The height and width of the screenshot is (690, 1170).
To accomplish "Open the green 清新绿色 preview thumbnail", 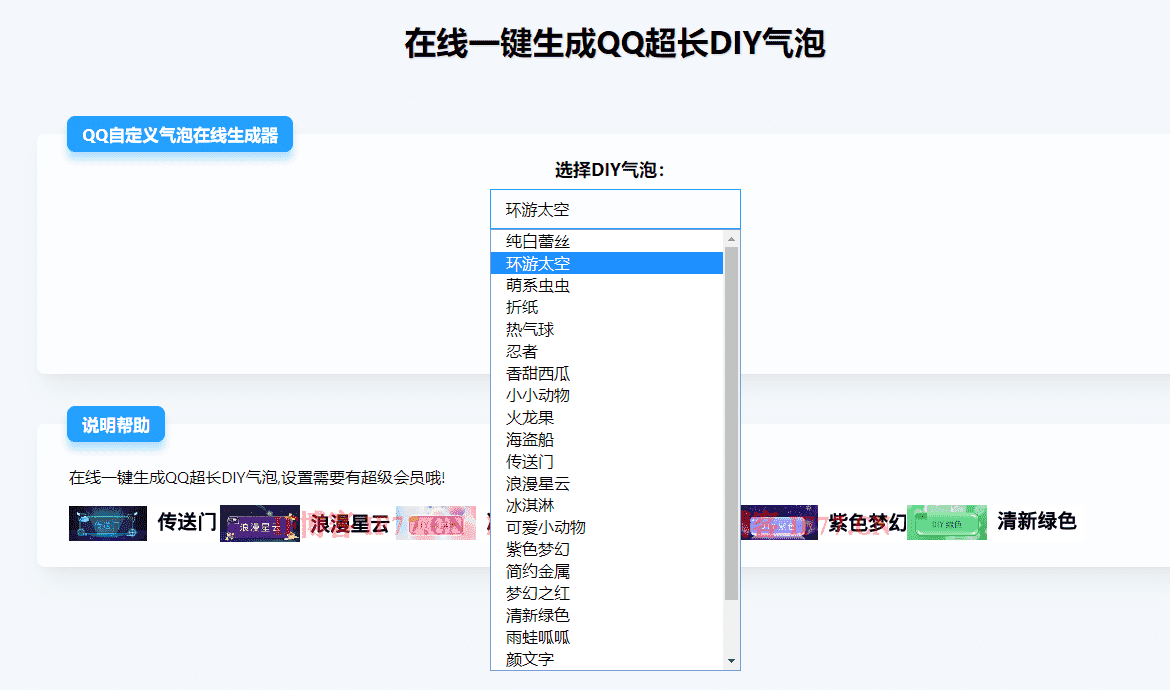I will point(947,522).
